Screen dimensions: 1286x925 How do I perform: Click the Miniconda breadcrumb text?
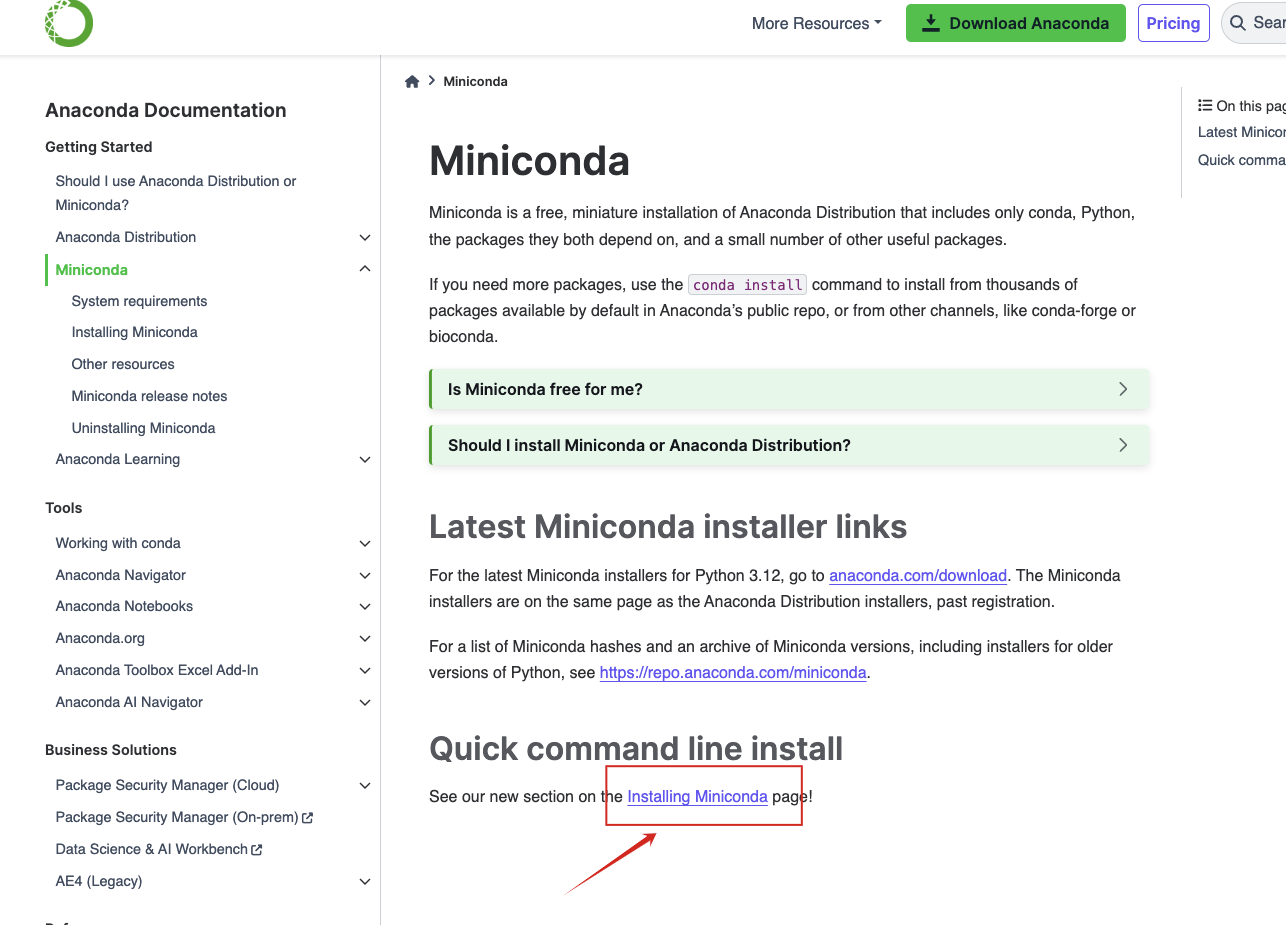pyautogui.click(x=475, y=81)
